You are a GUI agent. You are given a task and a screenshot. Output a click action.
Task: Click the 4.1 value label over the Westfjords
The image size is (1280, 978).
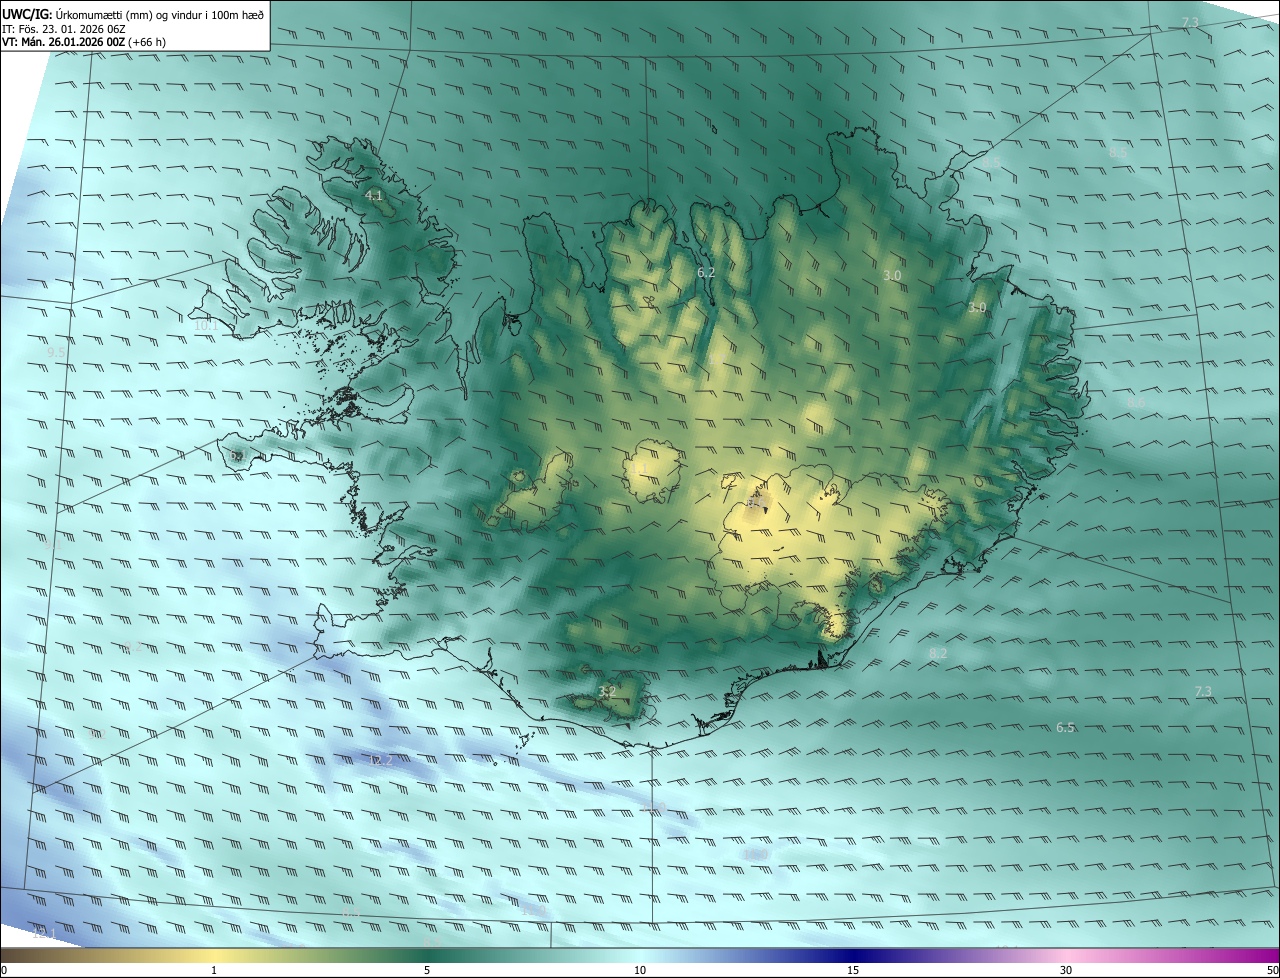[375, 196]
